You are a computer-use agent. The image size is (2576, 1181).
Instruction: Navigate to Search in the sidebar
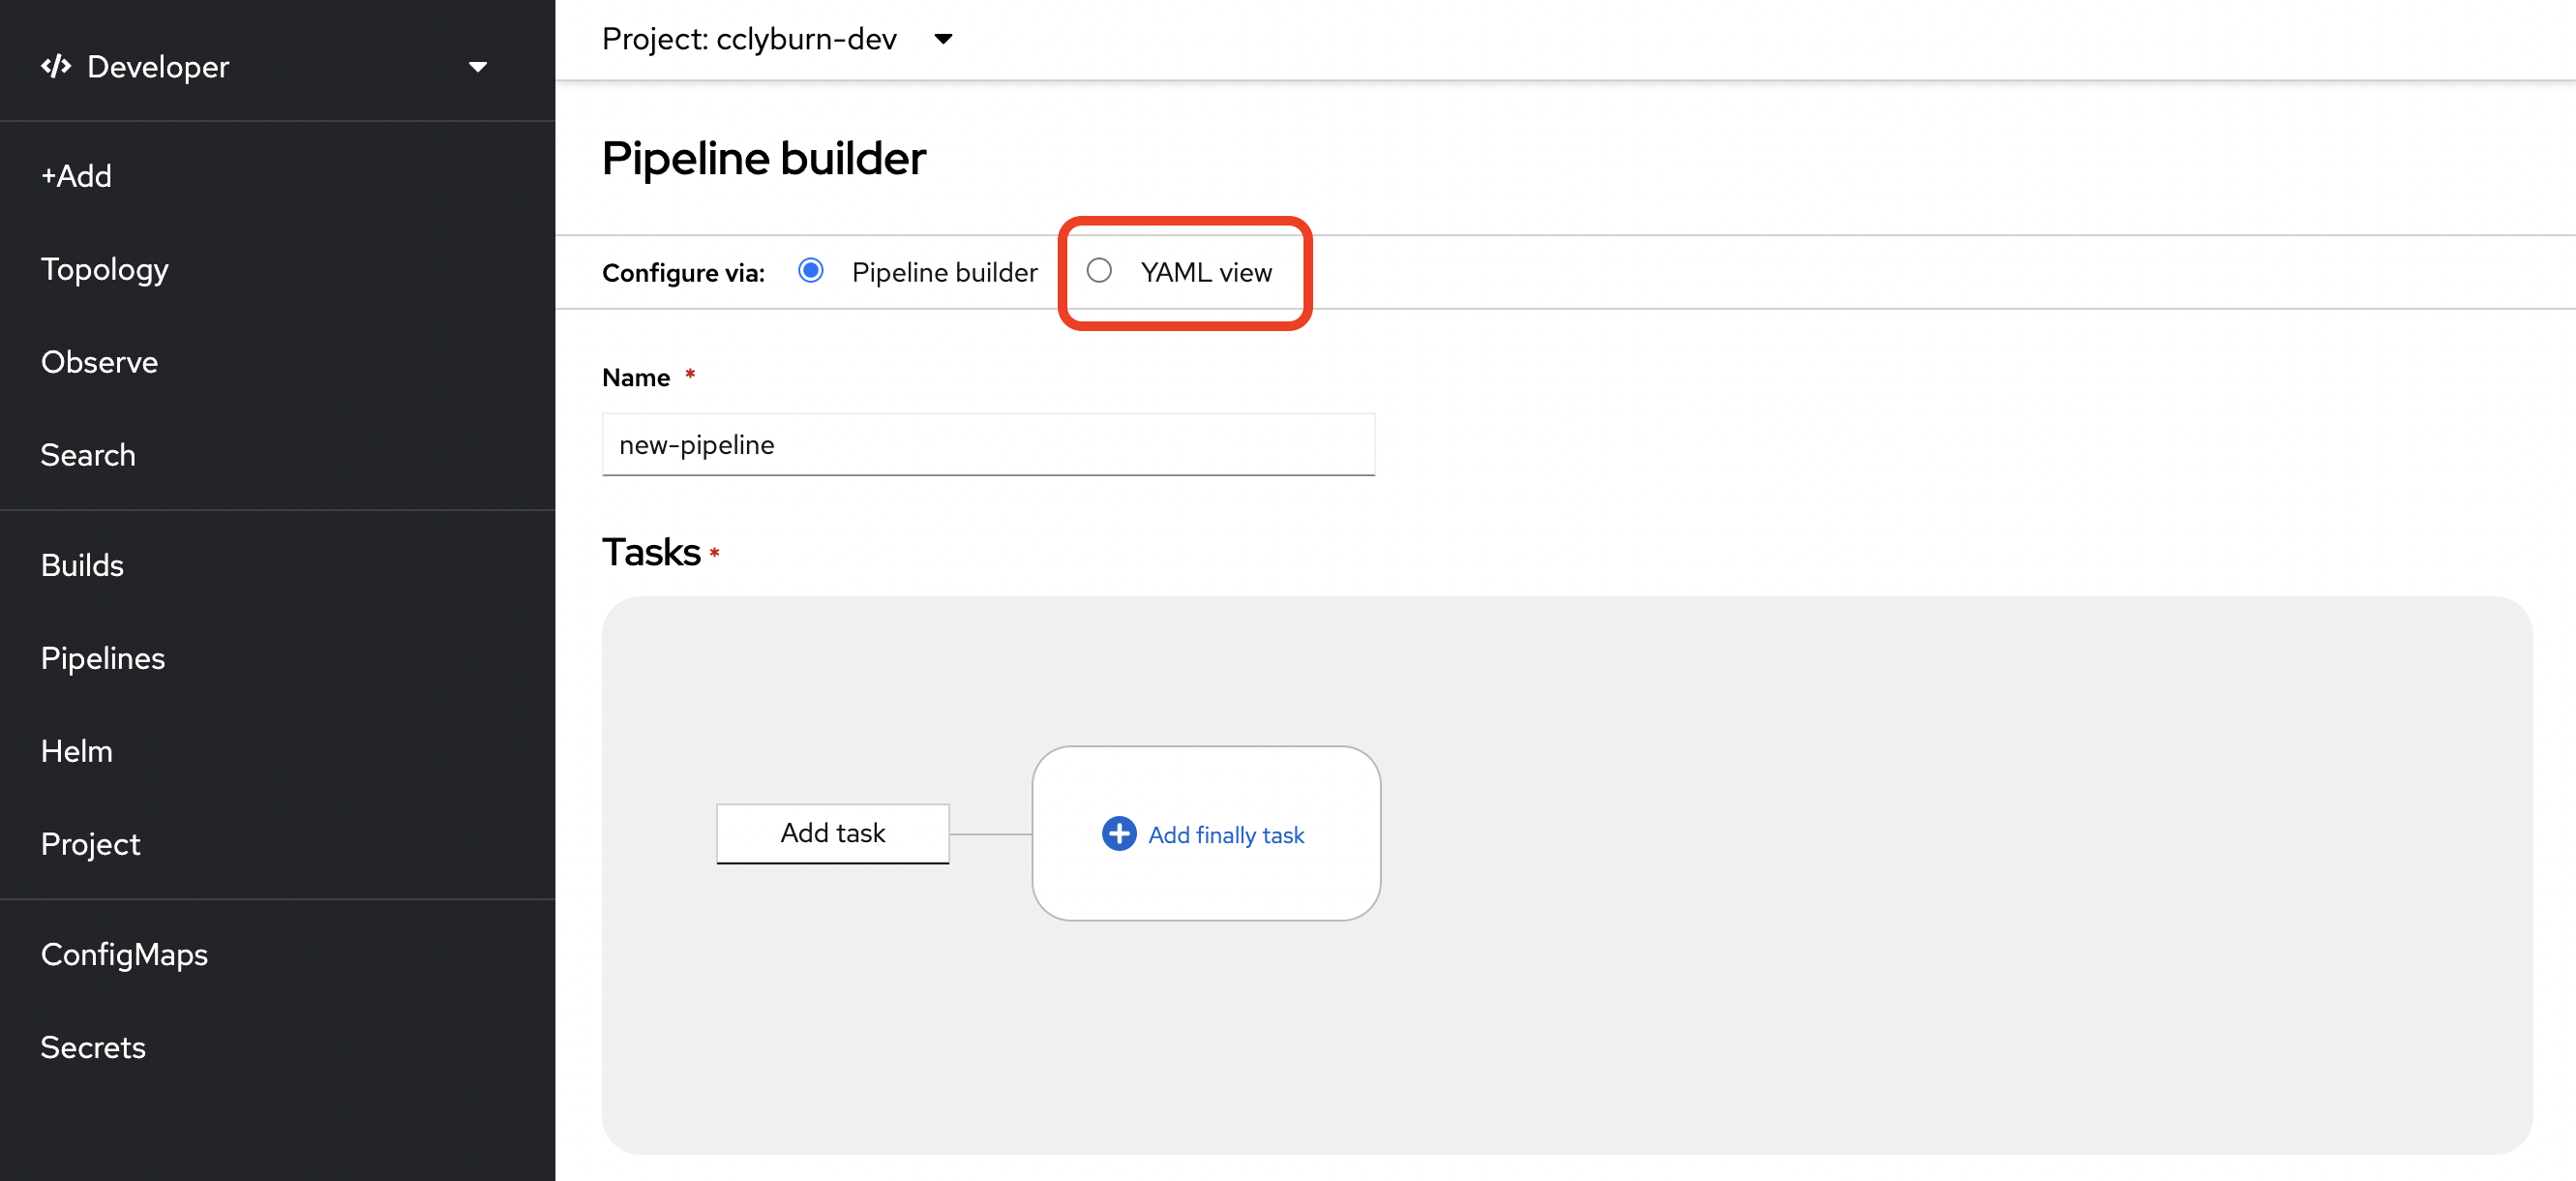tap(88, 455)
